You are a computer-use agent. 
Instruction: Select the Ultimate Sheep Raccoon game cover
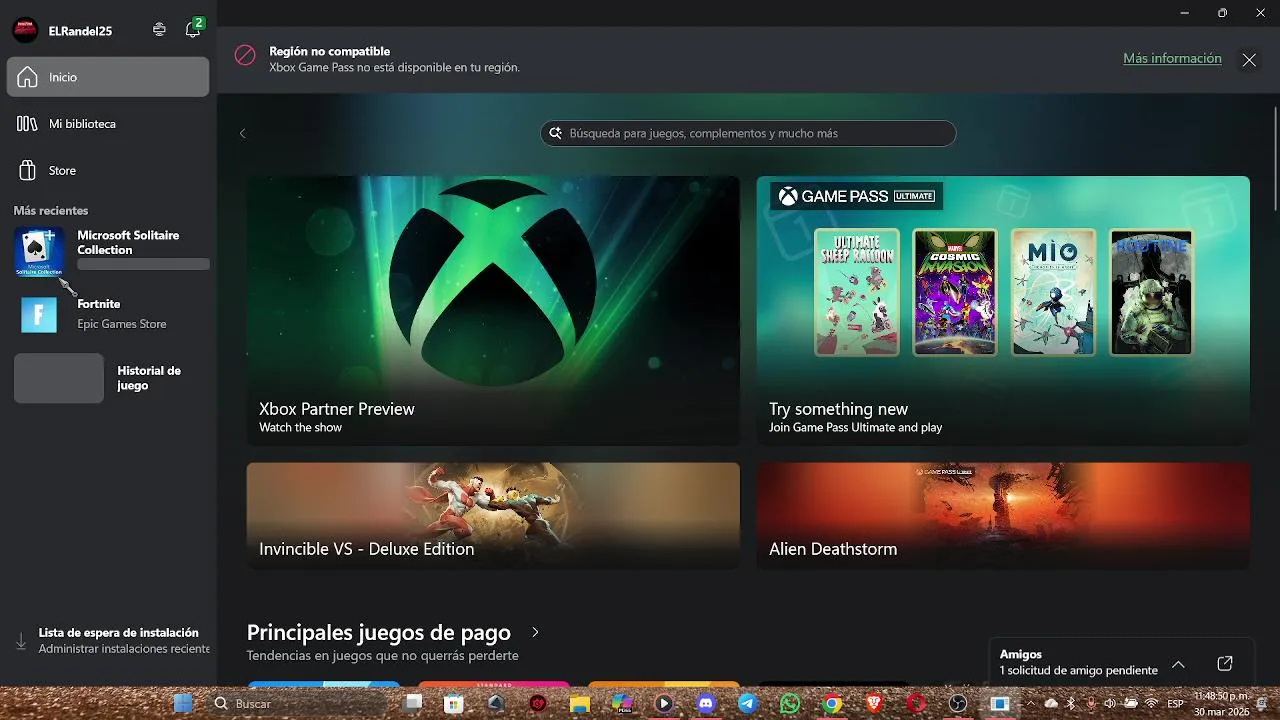(857, 292)
